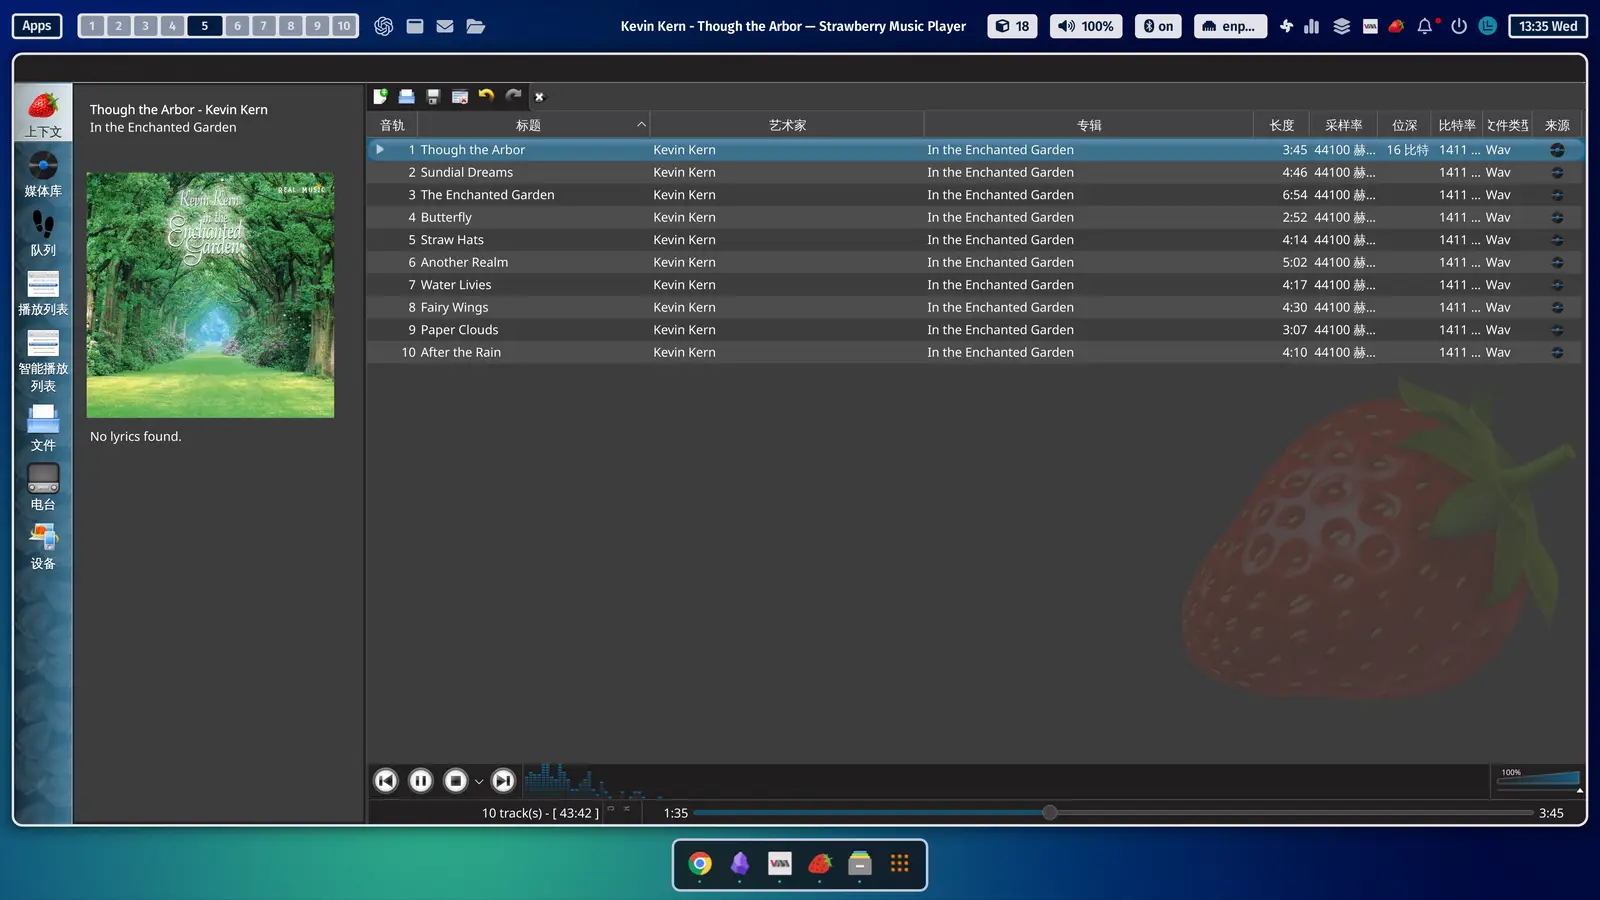1600x900 pixels.
Task: Toggle shuffle mode in the status bar
Action: (x=627, y=809)
